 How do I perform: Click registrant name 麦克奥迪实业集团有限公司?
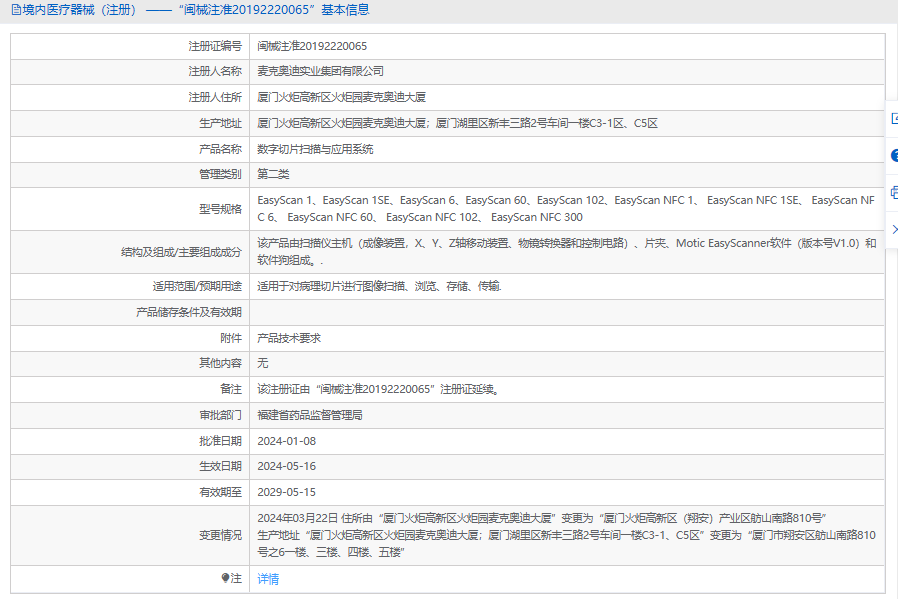pos(320,71)
